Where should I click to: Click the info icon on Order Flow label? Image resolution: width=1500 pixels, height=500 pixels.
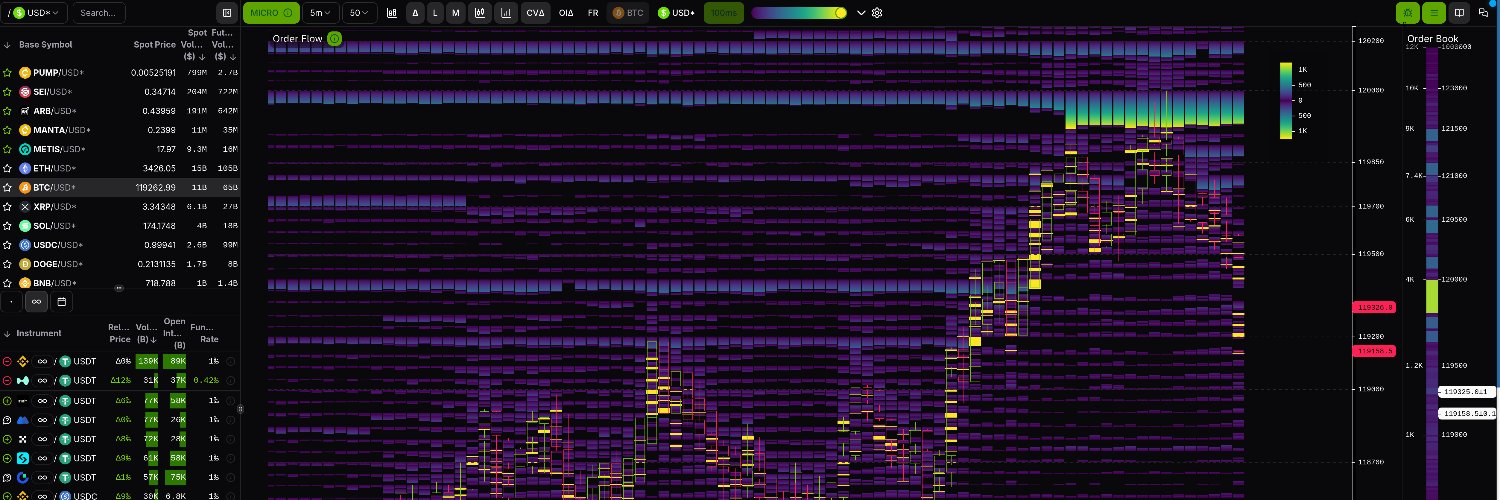[x=335, y=38]
